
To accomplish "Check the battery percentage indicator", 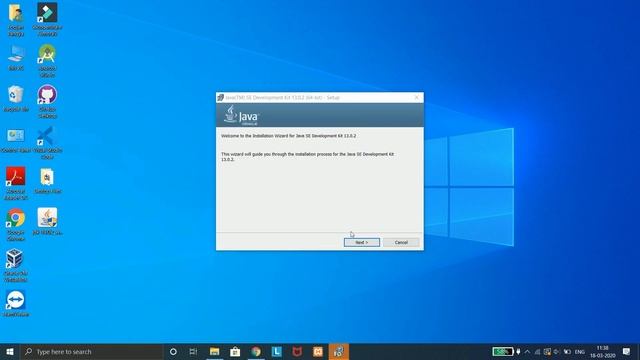I will pos(502,351).
